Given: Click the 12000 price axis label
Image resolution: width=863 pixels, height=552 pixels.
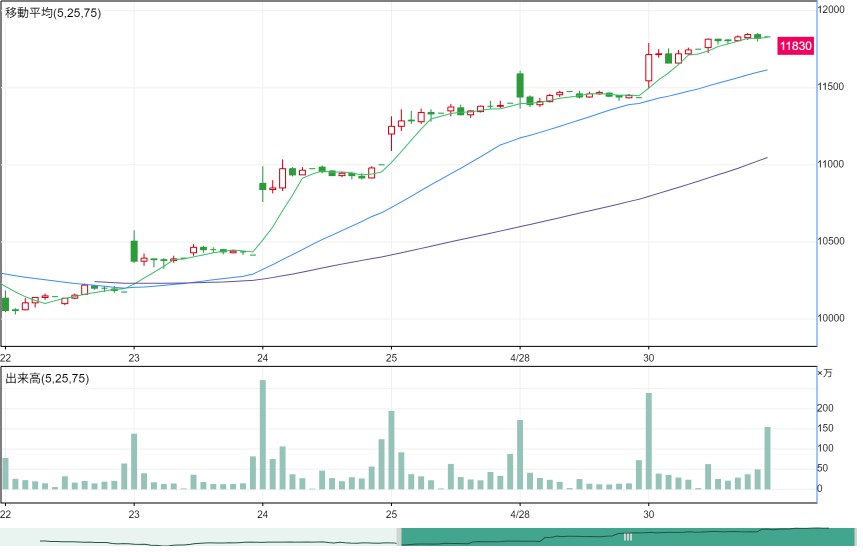Looking at the screenshot, I should pos(831,9).
